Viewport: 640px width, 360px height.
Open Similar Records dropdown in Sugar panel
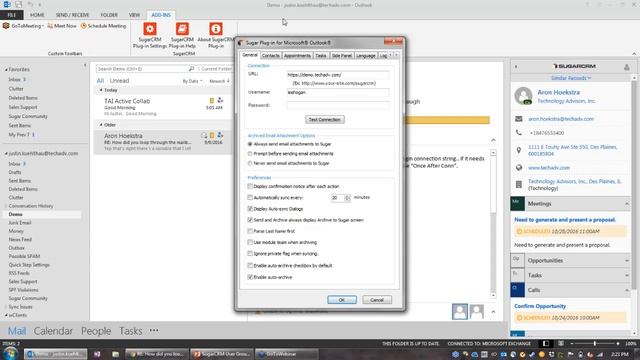pos(571,78)
